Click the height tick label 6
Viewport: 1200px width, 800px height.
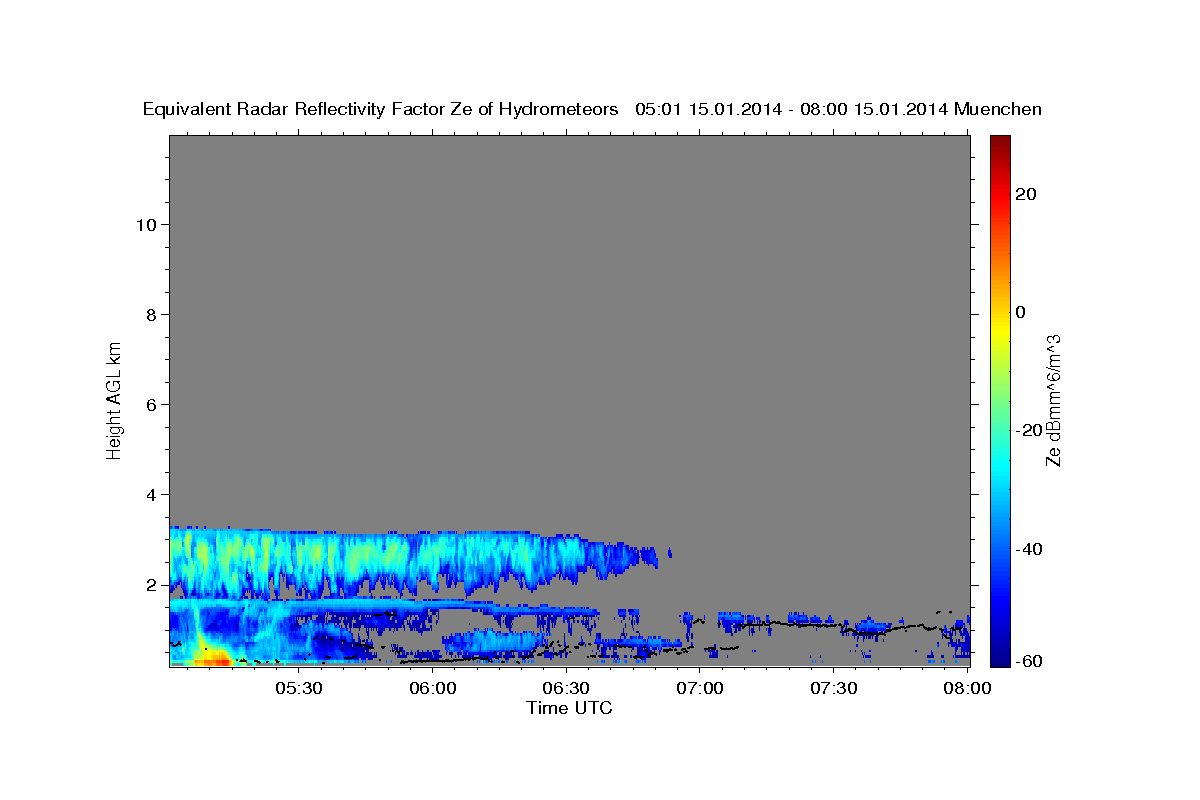152,404
